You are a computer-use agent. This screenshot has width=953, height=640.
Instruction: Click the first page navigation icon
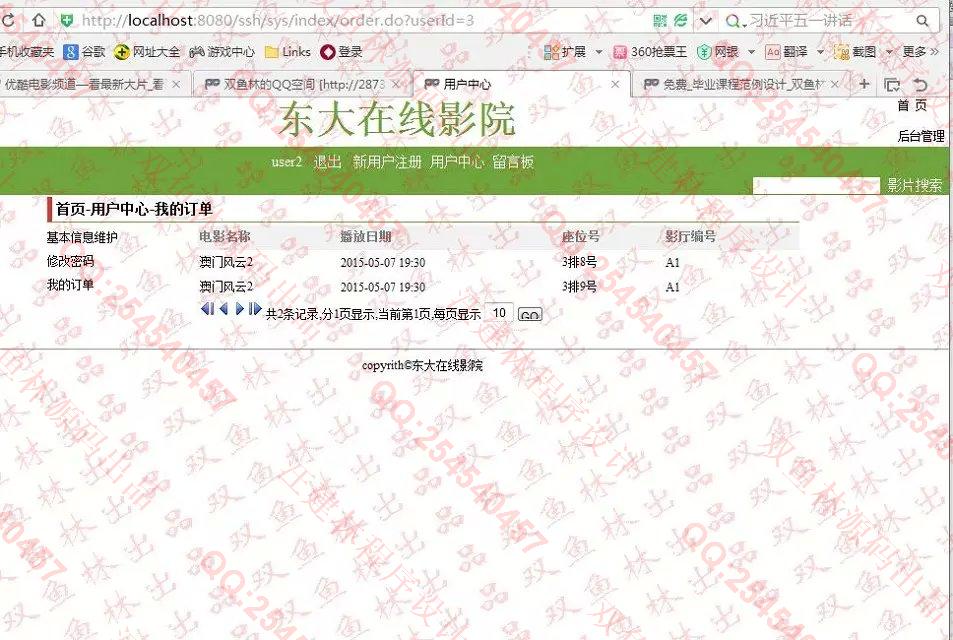click(207, 309)
